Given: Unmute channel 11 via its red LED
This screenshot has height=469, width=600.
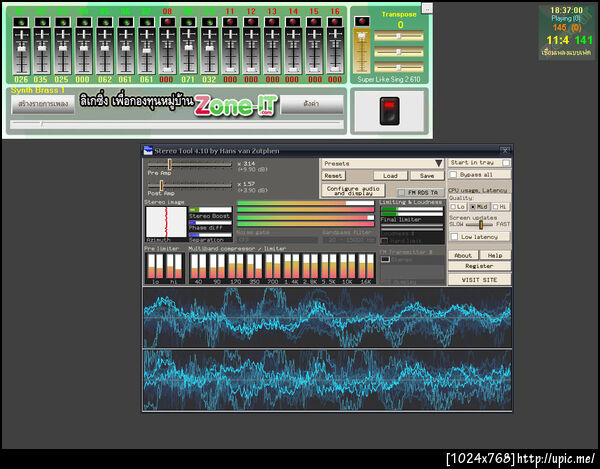Looking at the screenshot, I should pos(230,22).
